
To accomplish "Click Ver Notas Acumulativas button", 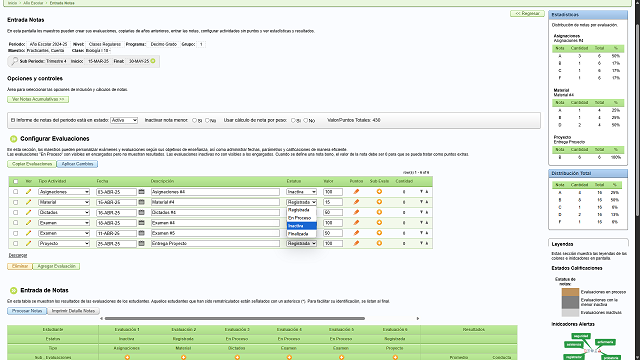I will click(x=38, y=99).
